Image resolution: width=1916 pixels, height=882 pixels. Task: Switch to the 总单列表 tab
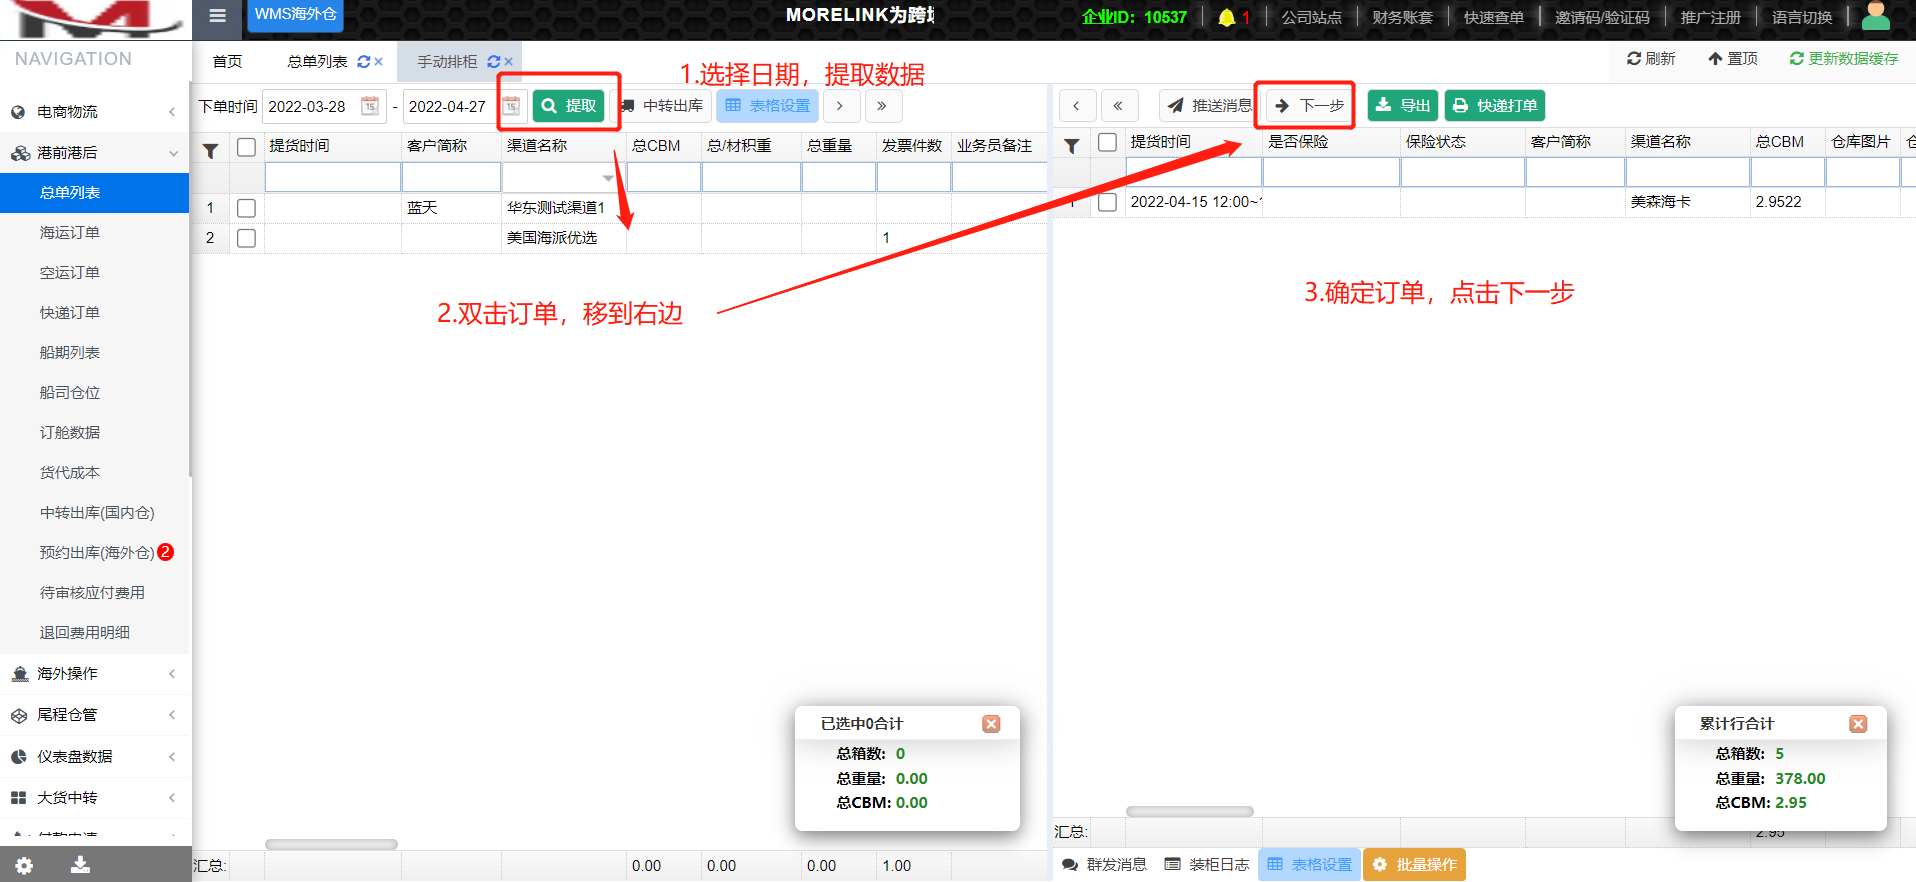tap(317, 62)
